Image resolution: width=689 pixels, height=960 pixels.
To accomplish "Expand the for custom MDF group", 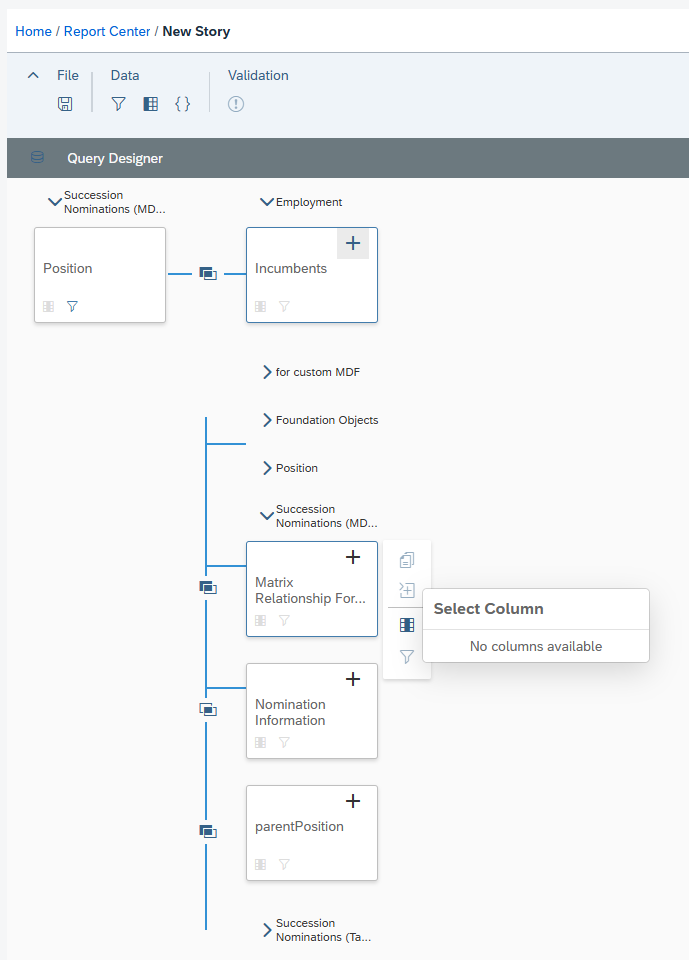I will coord(267,372).
